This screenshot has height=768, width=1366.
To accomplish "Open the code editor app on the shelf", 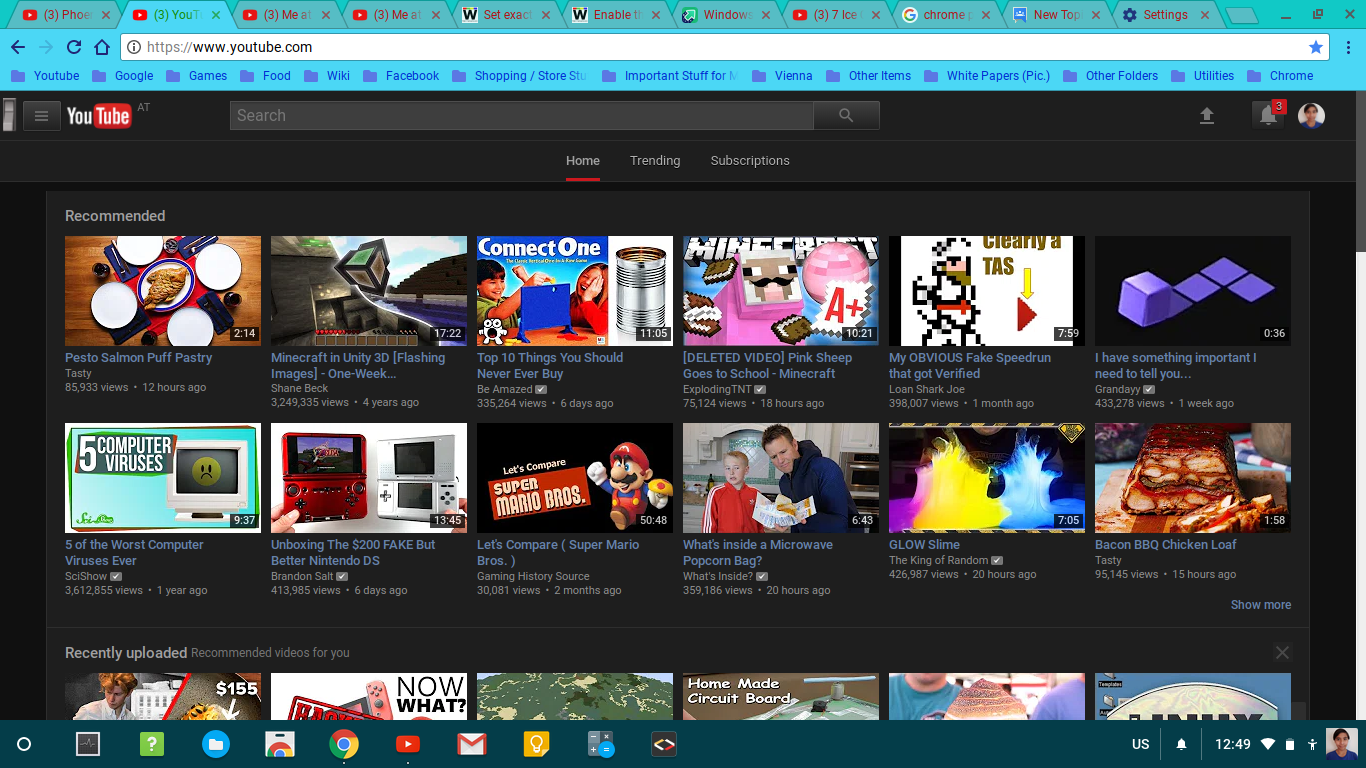I will tap(664, 744).
